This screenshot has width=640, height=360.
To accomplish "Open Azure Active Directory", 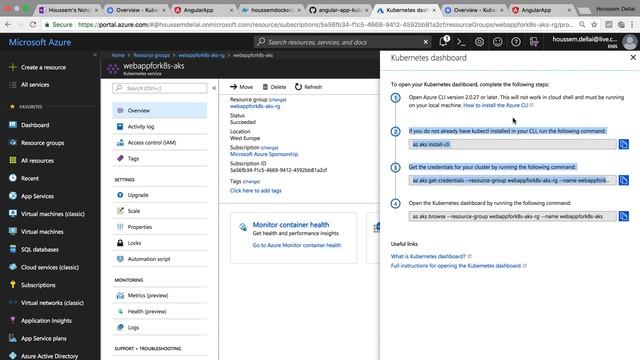I will 50,356.
